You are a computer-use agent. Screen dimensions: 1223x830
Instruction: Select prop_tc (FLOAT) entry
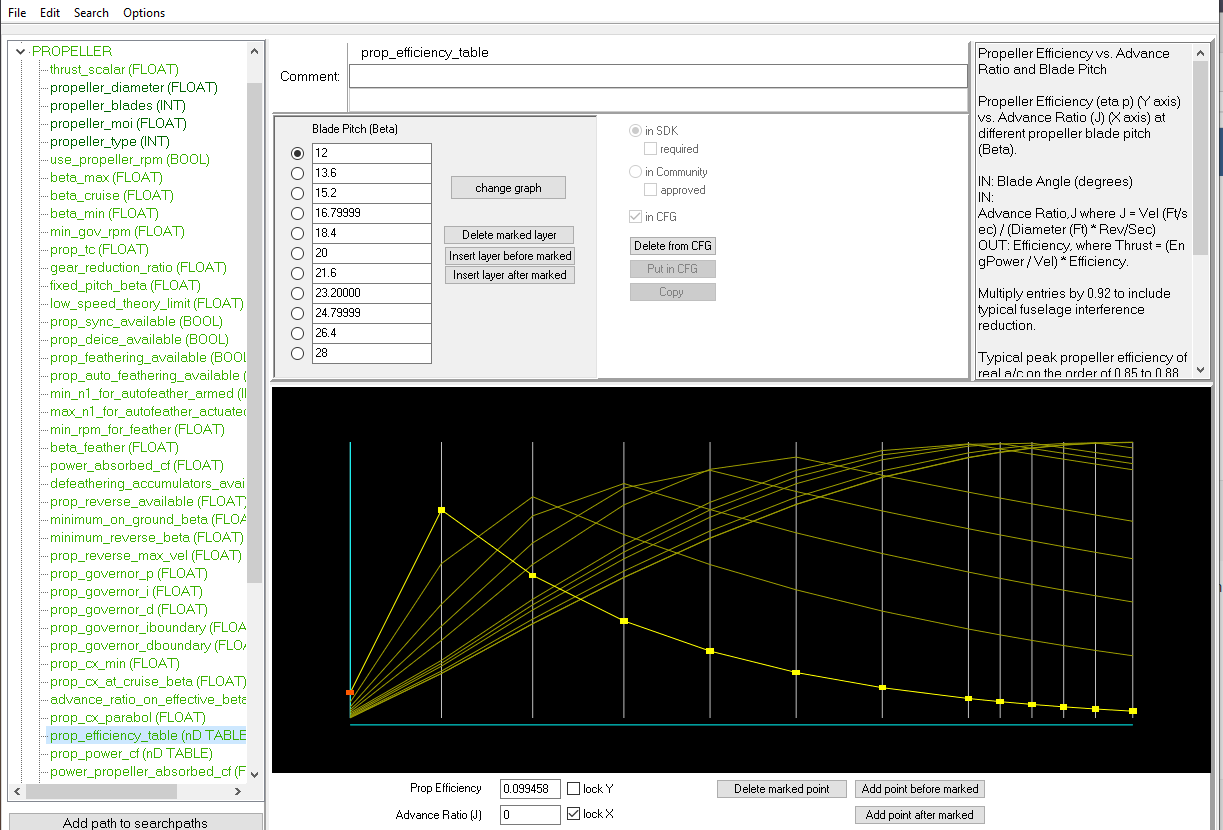(x=99, y=249)
